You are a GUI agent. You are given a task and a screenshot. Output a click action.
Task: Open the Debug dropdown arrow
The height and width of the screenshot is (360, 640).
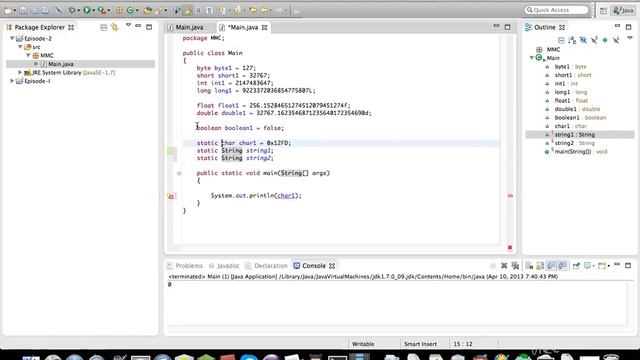[x=78, y=10]
